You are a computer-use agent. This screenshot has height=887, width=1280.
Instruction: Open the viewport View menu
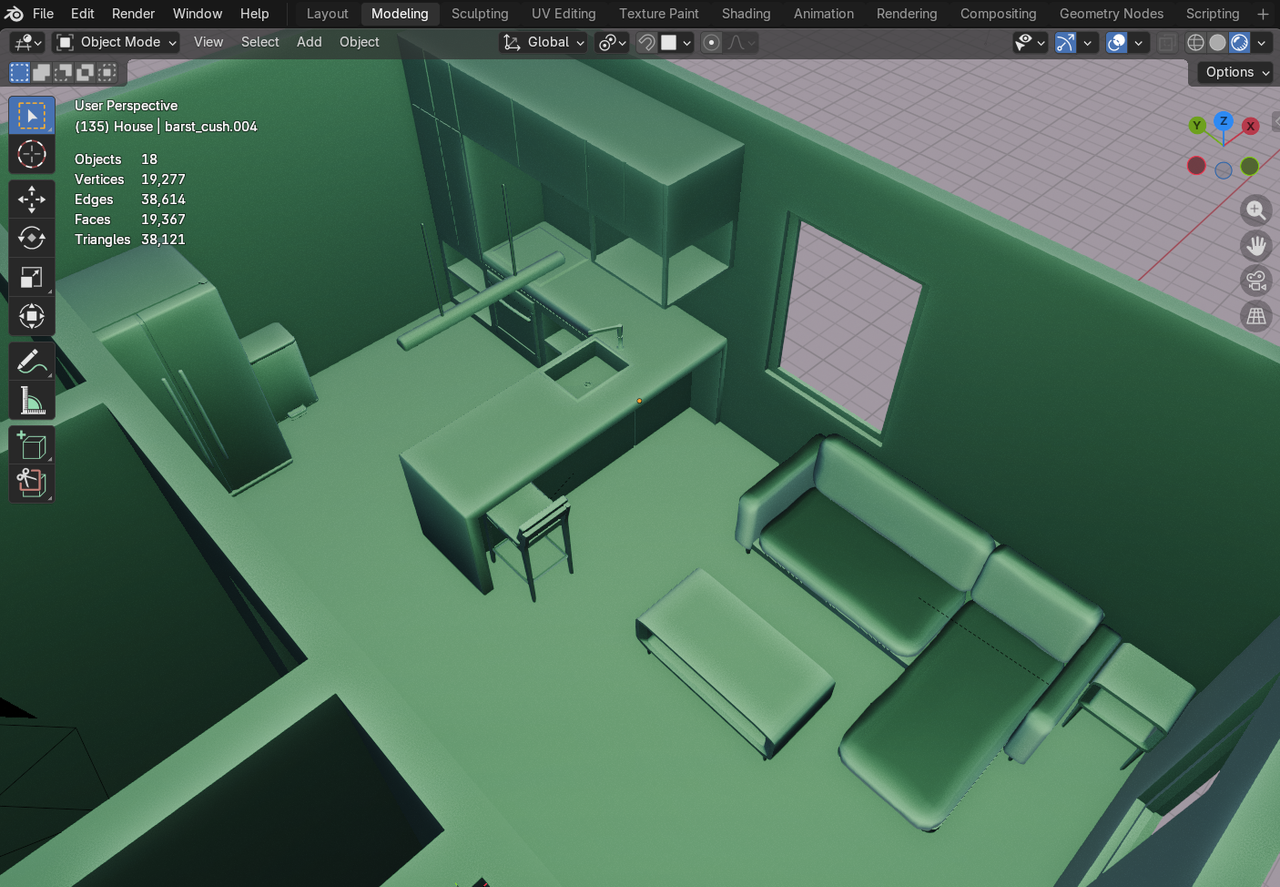(208, 42)
